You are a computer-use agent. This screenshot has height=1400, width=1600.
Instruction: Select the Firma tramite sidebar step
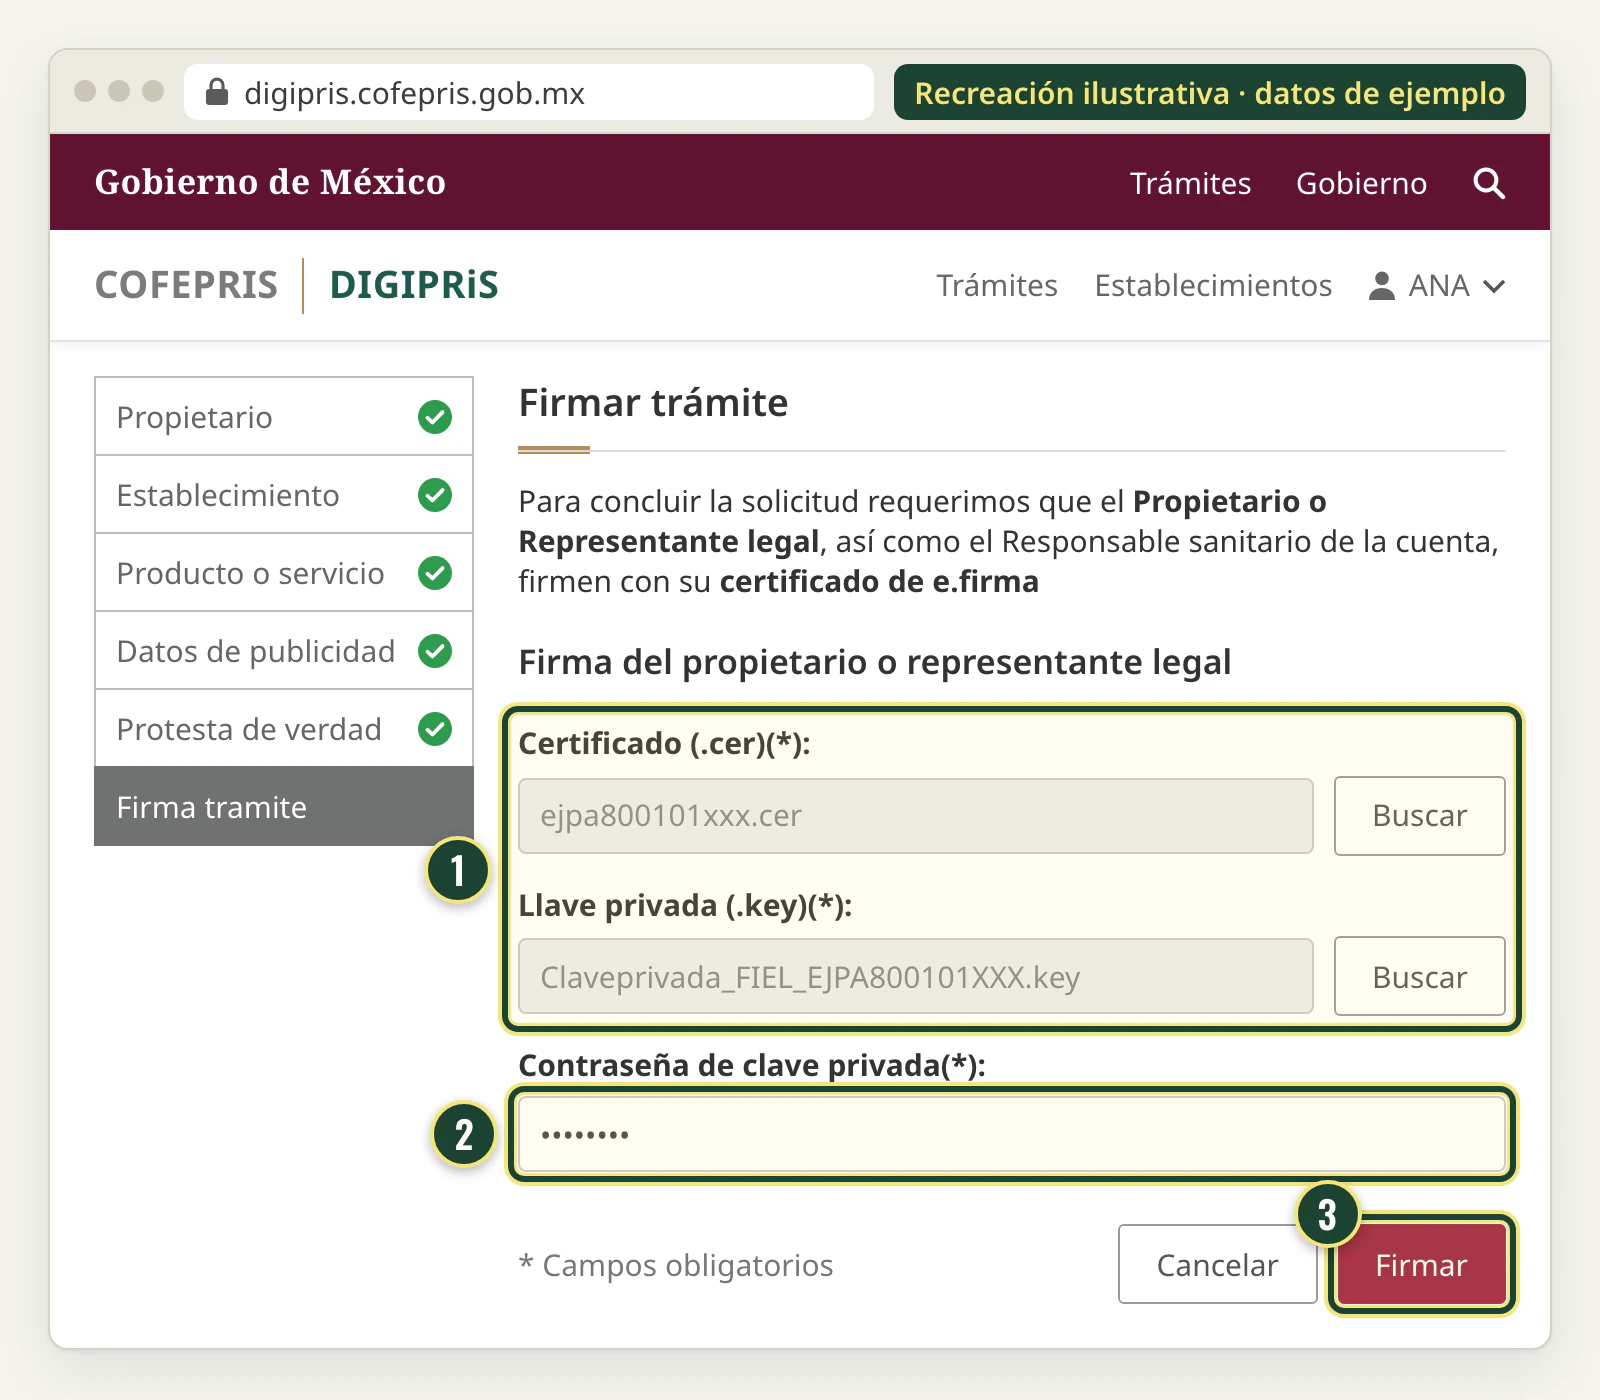(x=284, y=807)
